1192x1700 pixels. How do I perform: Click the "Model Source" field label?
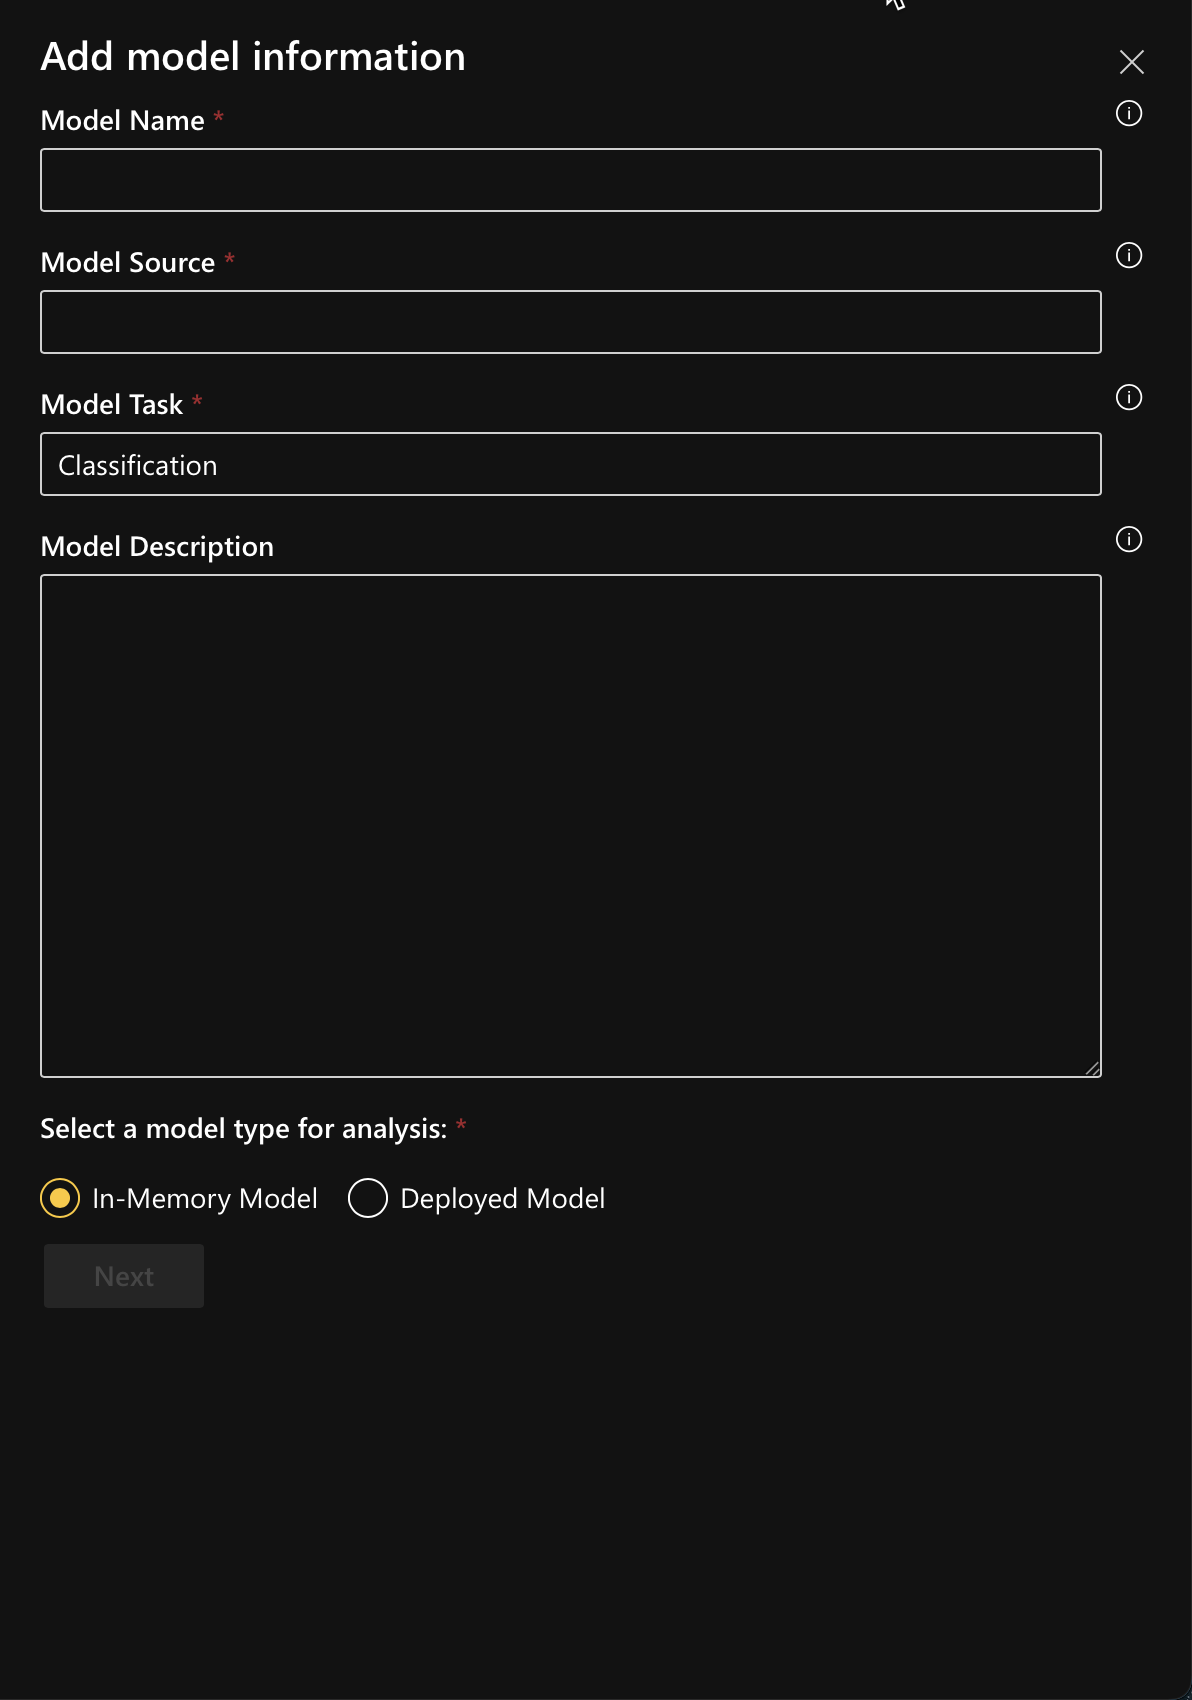(x=127, y=263)
